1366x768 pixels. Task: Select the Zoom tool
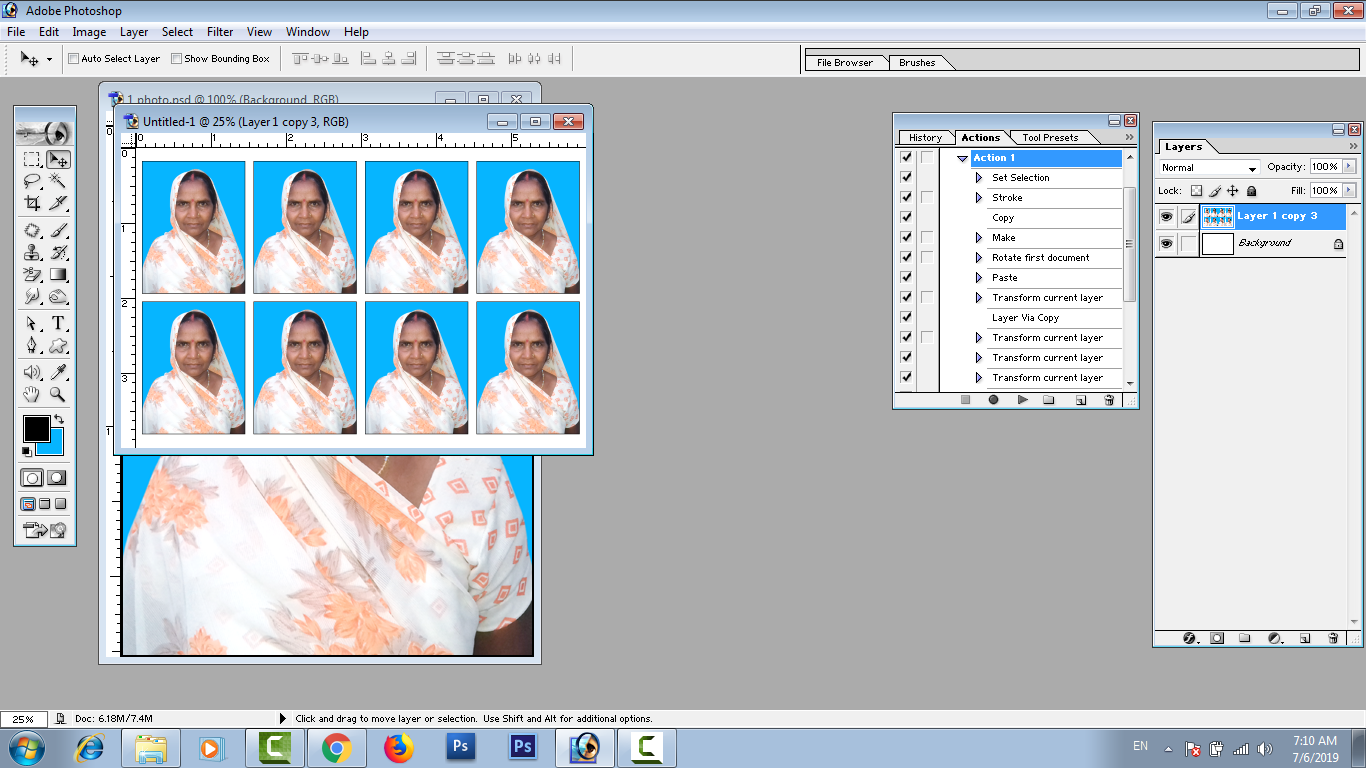[x=58, y=394]
